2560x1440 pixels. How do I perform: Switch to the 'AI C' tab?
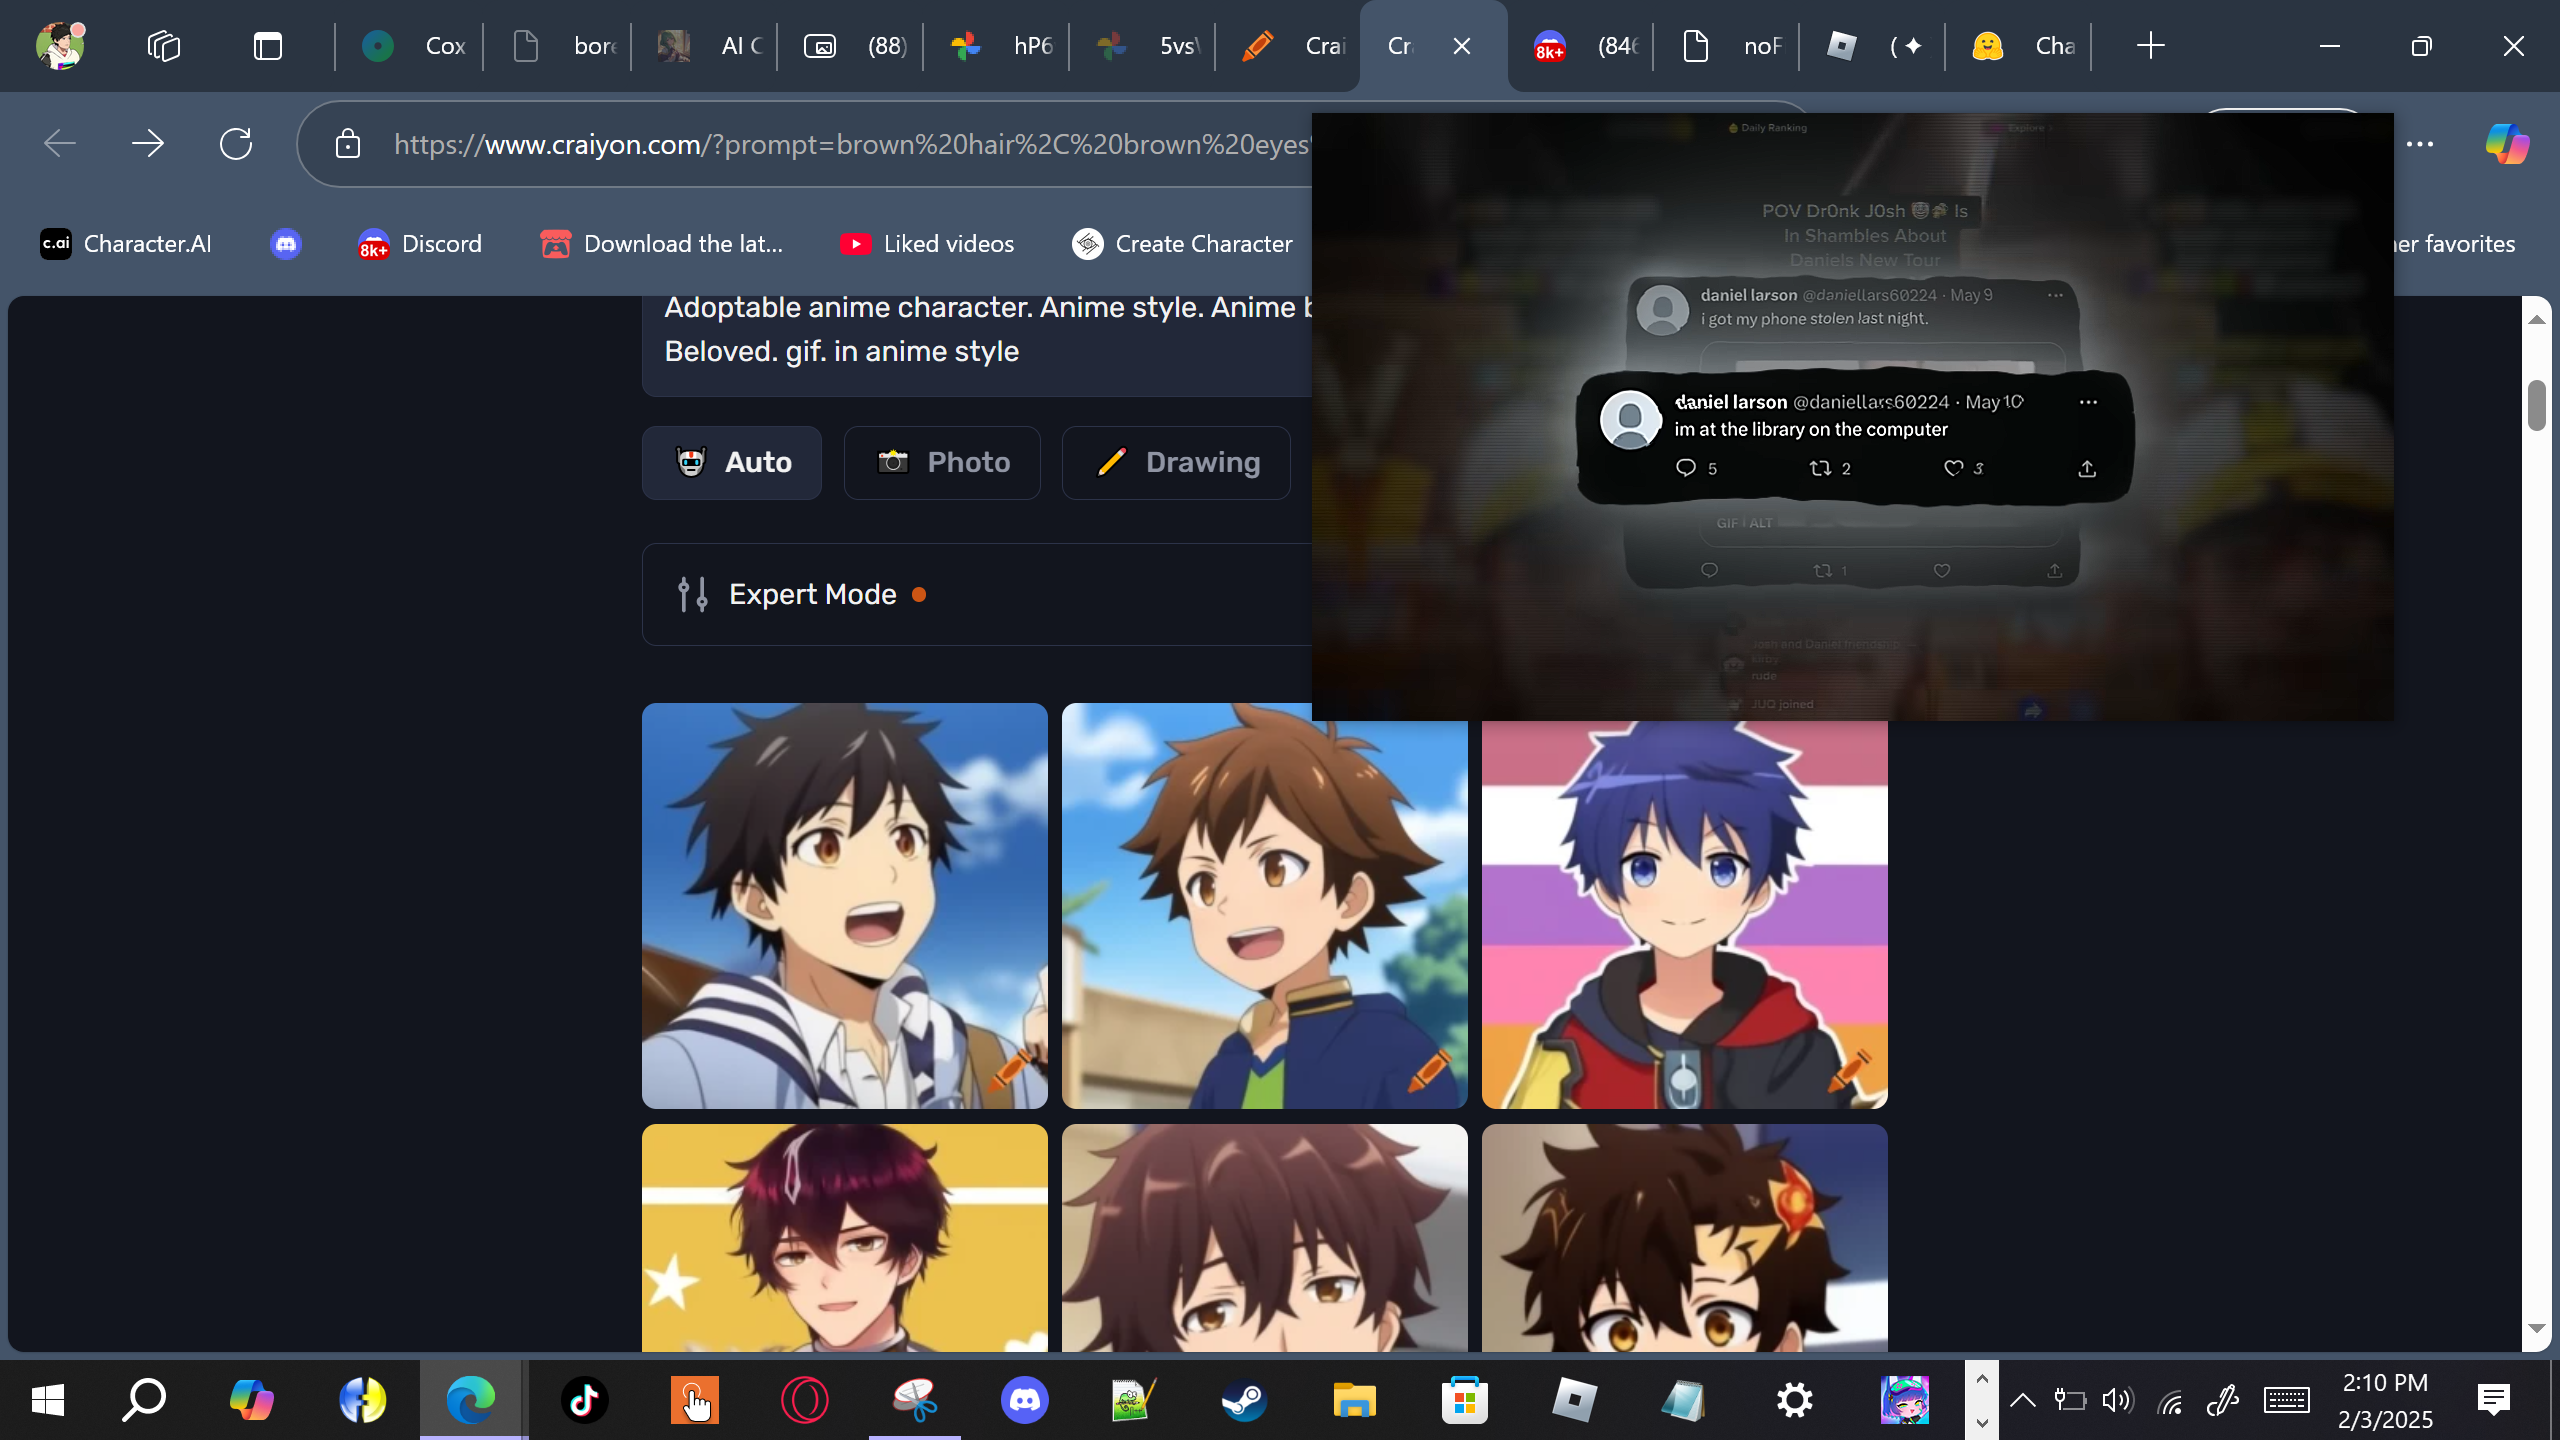coord(706,46)
